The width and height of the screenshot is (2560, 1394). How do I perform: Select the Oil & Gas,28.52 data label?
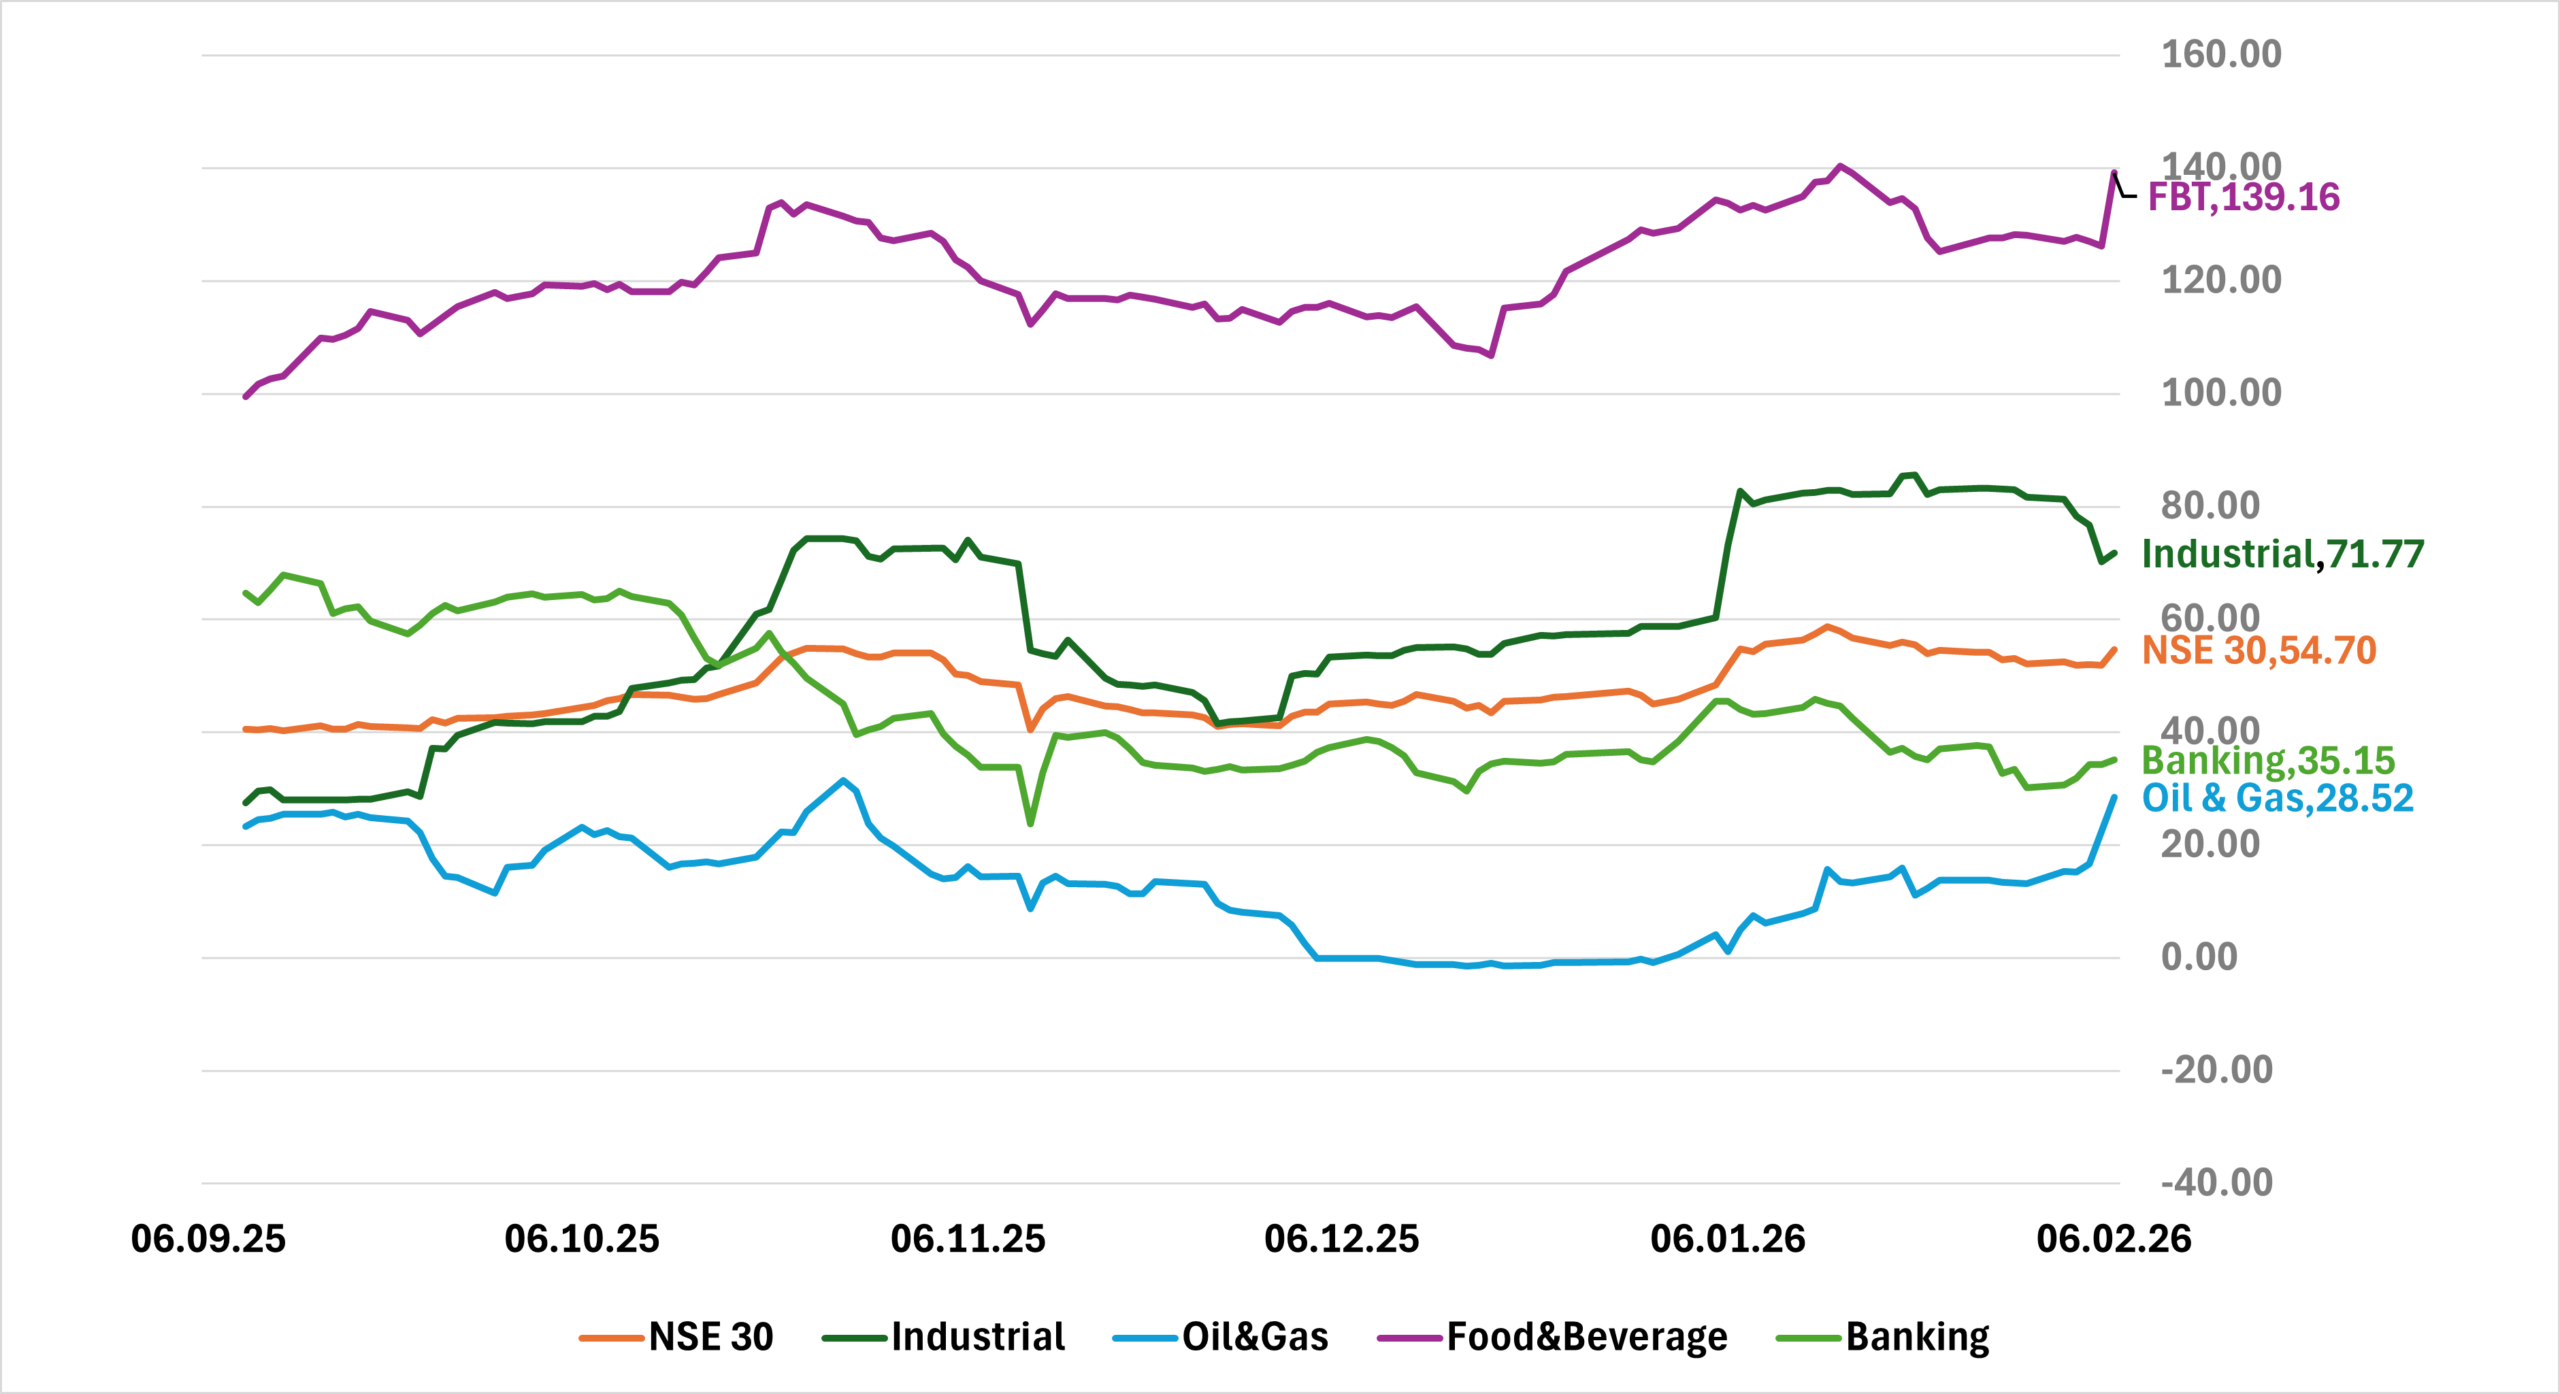(2277, 798)
